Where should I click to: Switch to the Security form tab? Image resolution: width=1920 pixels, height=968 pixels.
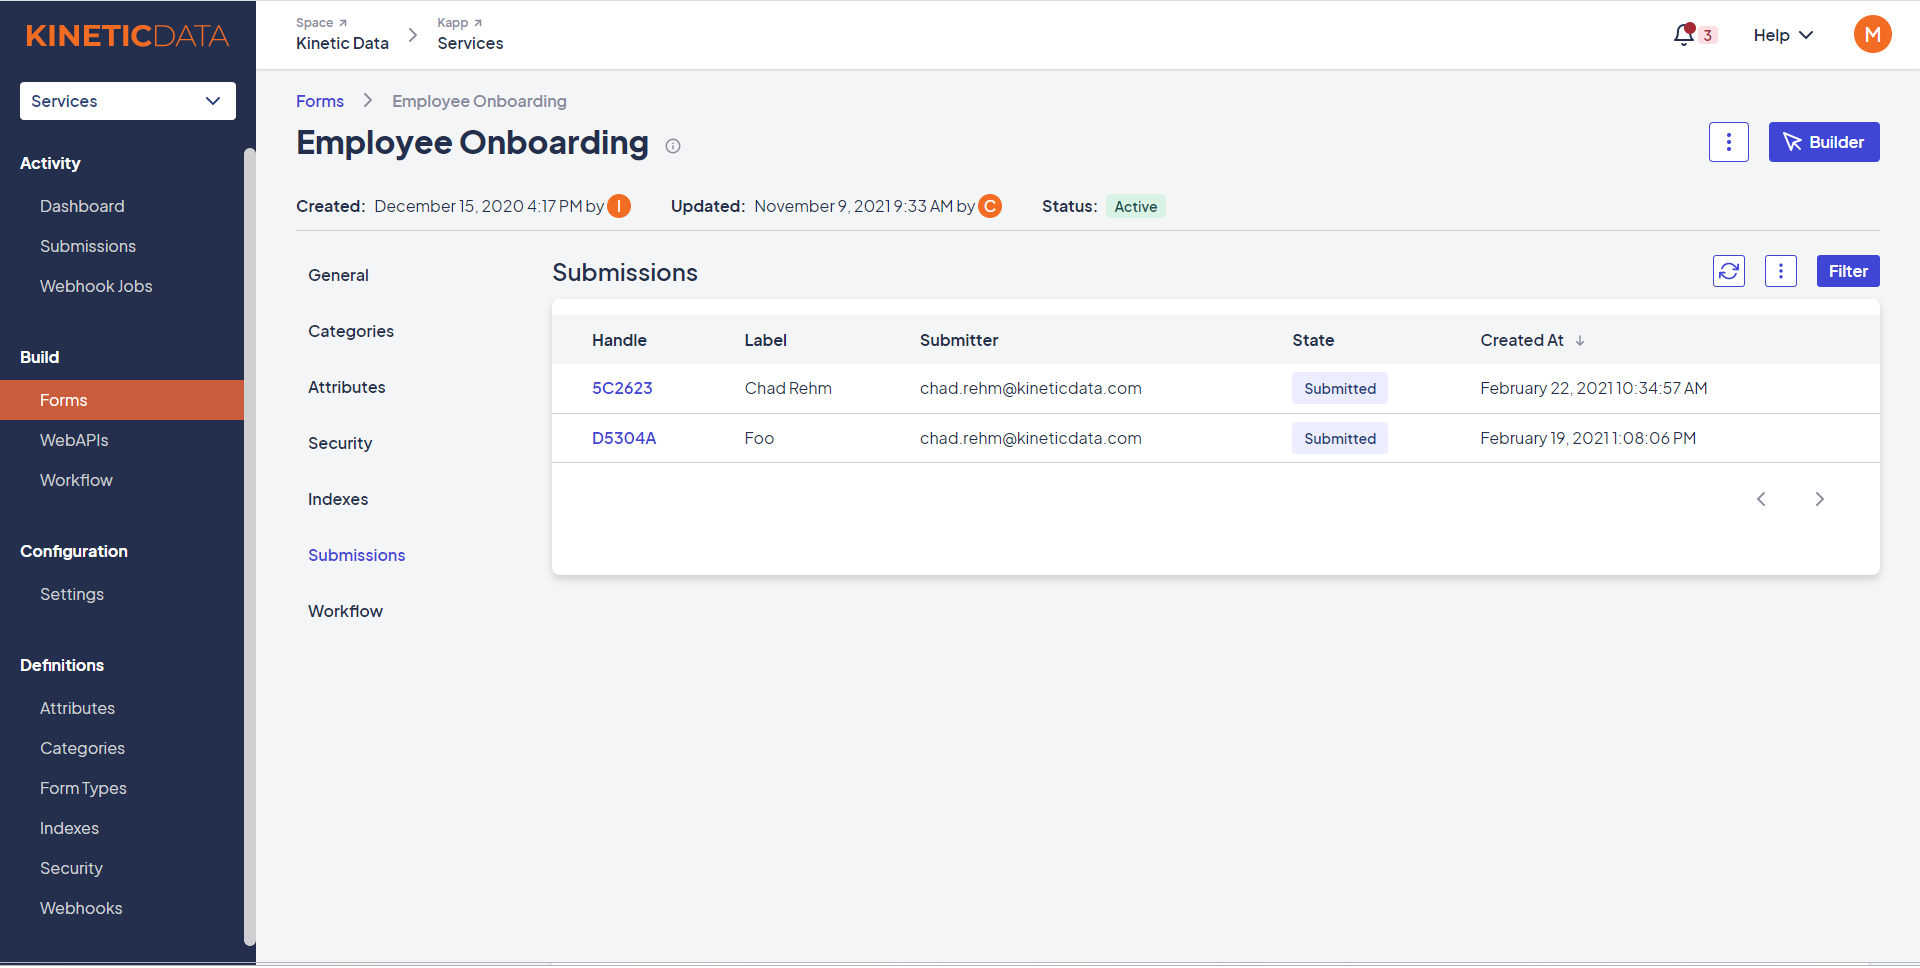pos(340,443)
